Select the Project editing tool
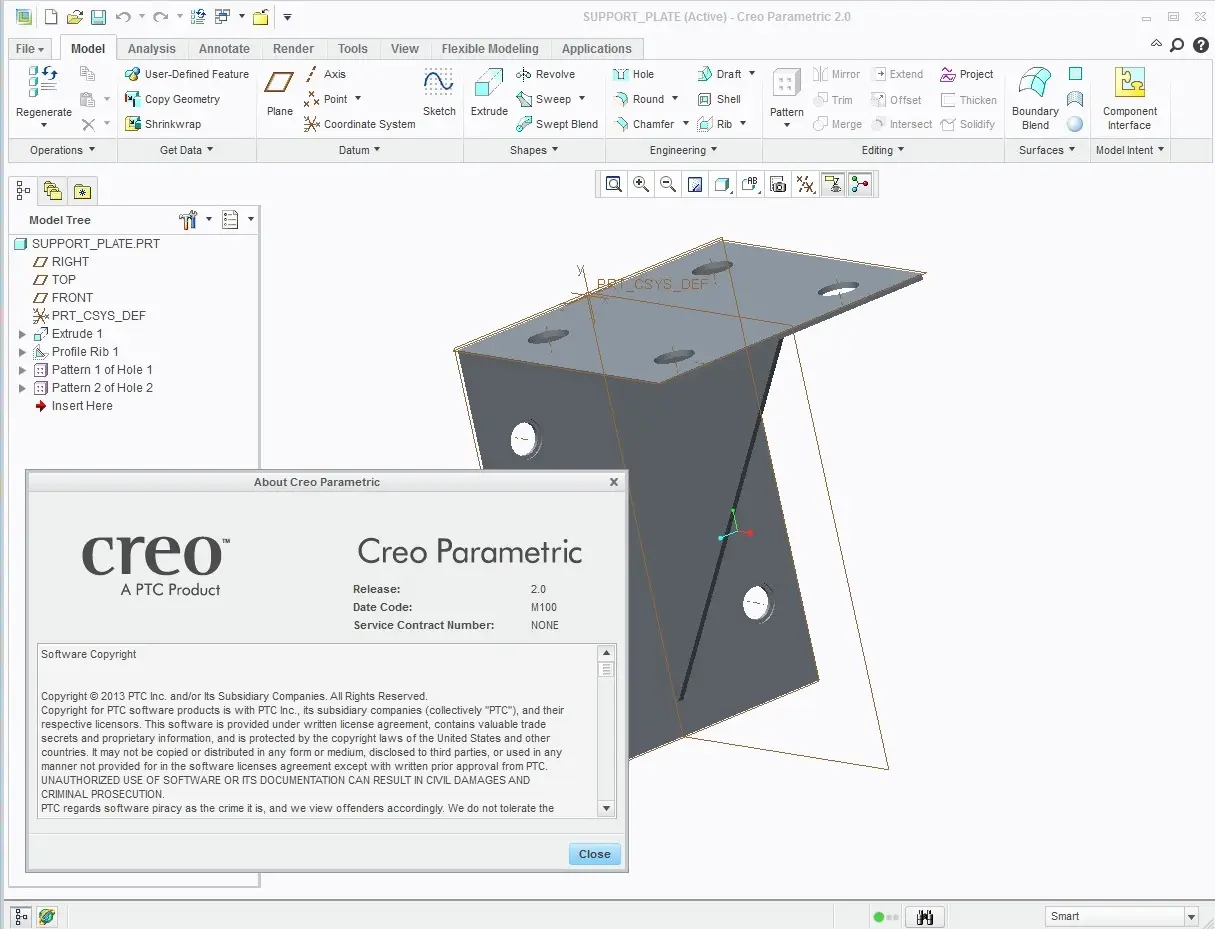The height and width of the screenshot is (929, 1215). [x=967, y=74]
